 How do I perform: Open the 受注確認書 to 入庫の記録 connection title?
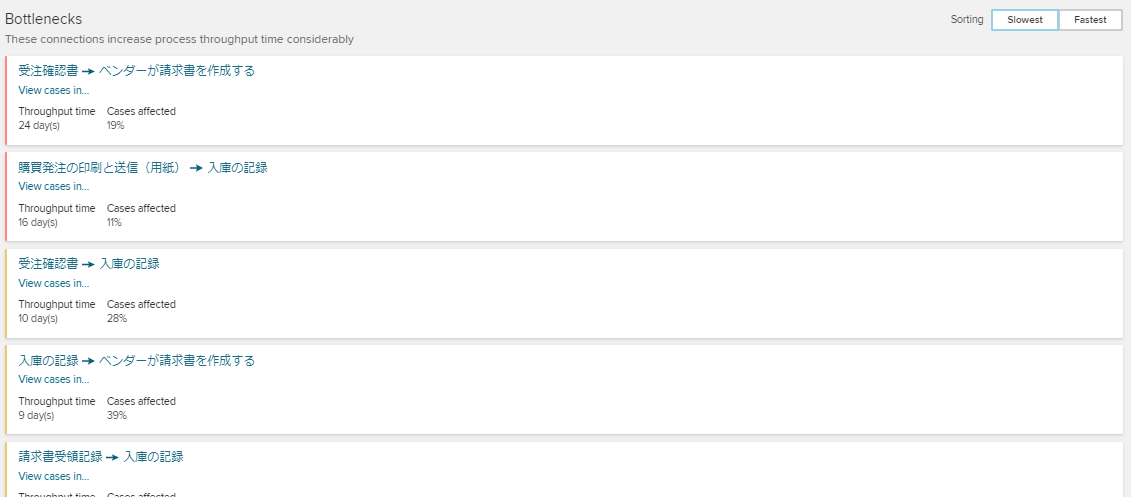click(x=89, y=264)
